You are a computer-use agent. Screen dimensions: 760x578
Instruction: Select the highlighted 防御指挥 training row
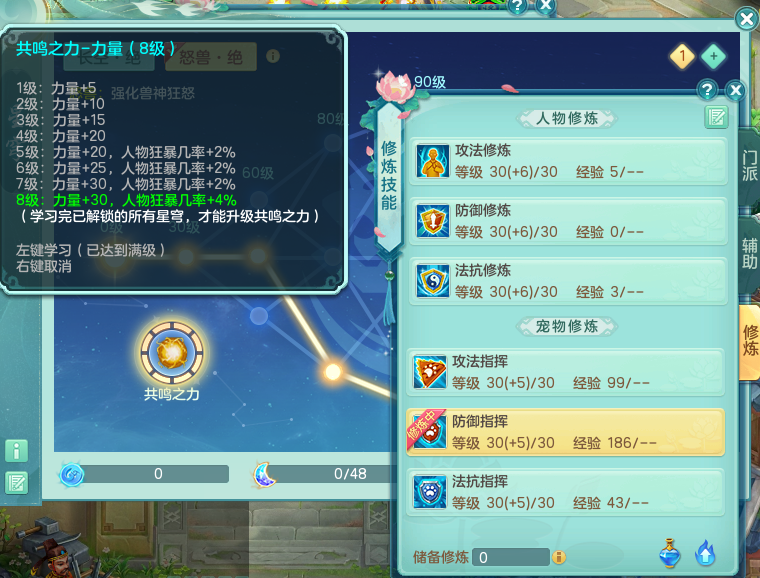click(x=565, y=432)
